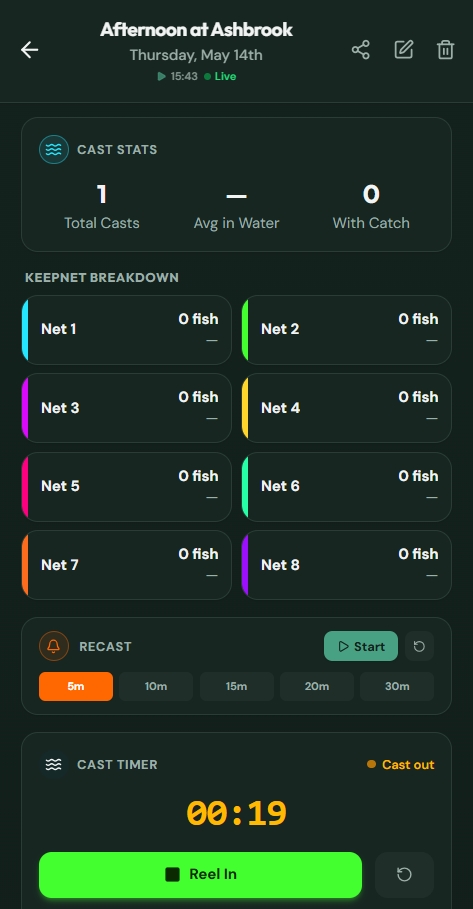Open the Net 1 keepnet card
Screen dimensions: 473x909
(x=126, y=330)
